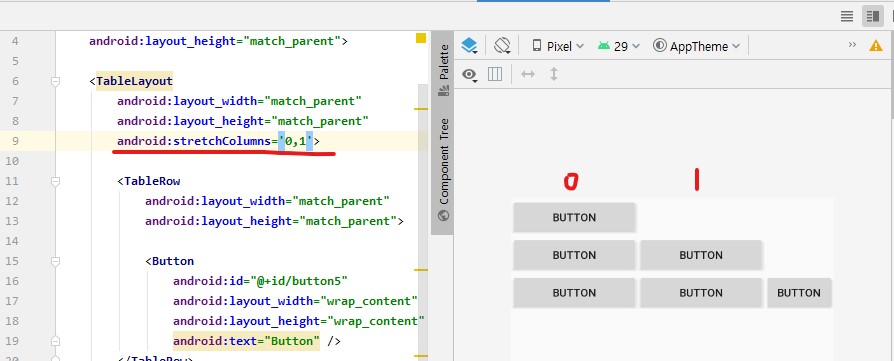
Task: Open the View Options eye icon
Action: coord(470,75)
